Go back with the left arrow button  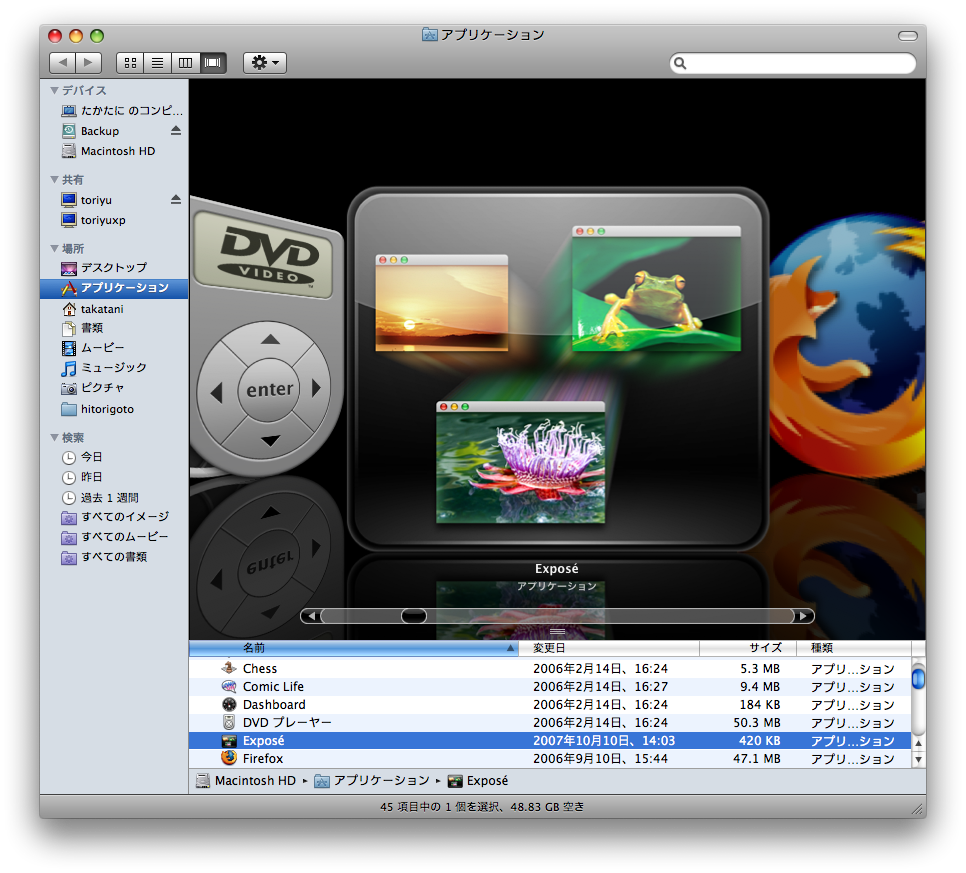[62, 62]
